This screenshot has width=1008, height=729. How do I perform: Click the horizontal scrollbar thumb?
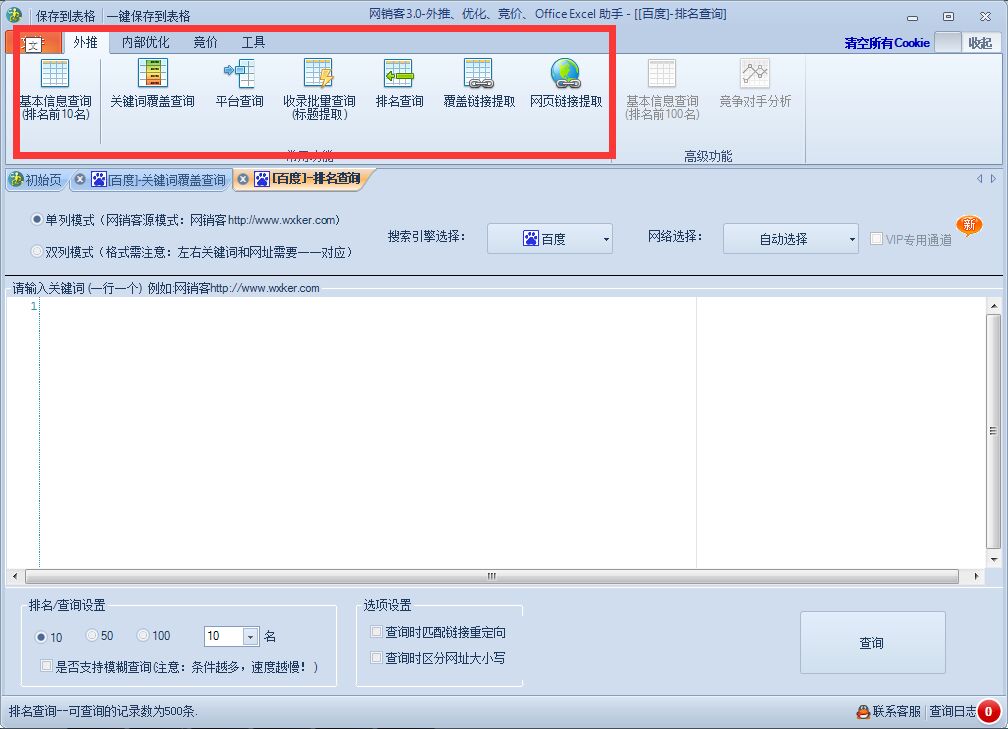[x=491, y=576]
